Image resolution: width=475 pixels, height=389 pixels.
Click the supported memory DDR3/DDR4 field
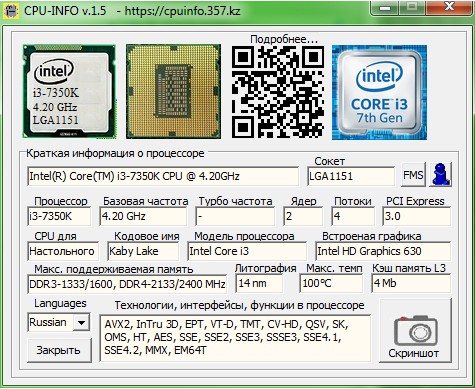[127, 284]
